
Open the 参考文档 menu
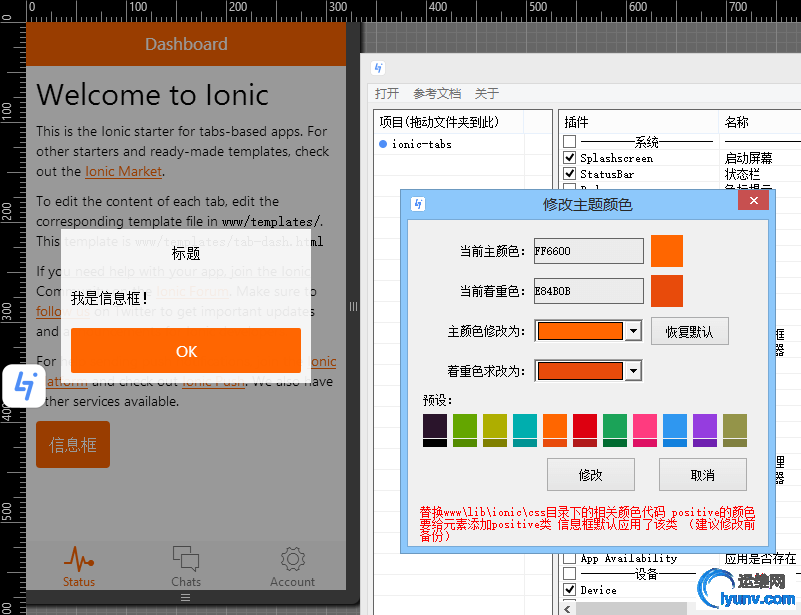[437, 93]
